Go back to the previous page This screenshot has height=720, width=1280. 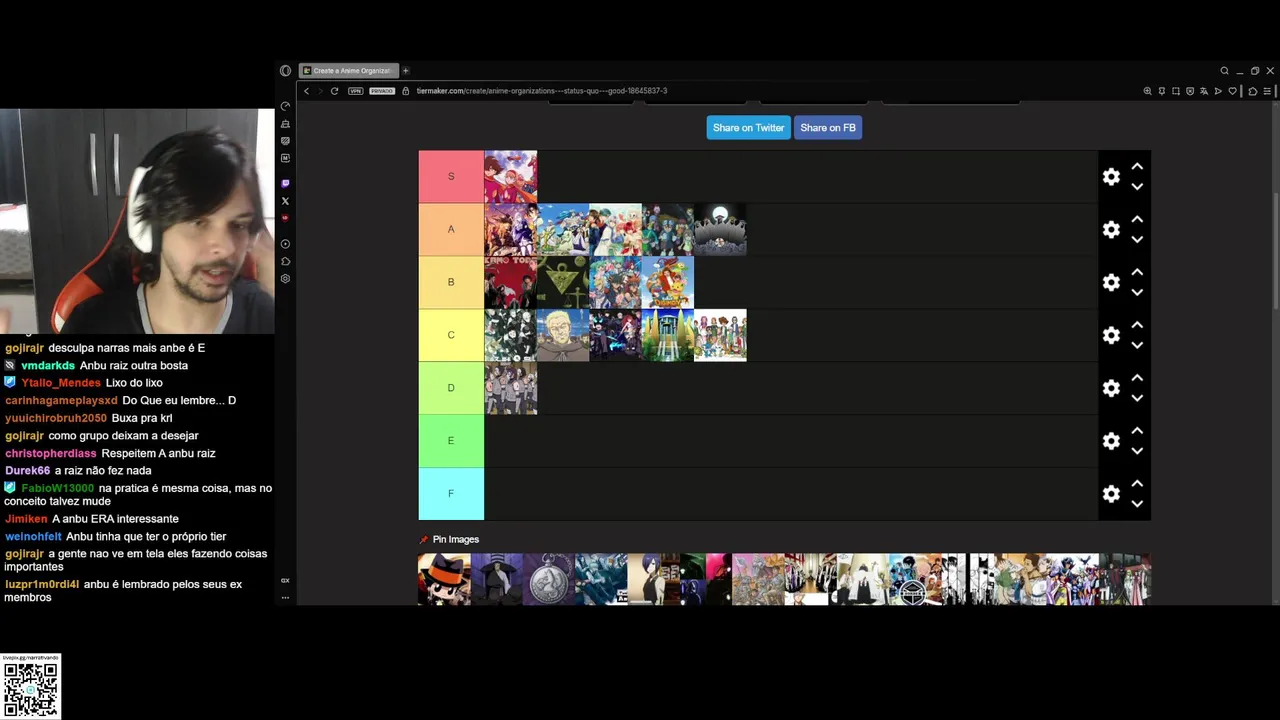tap(307, 91)
